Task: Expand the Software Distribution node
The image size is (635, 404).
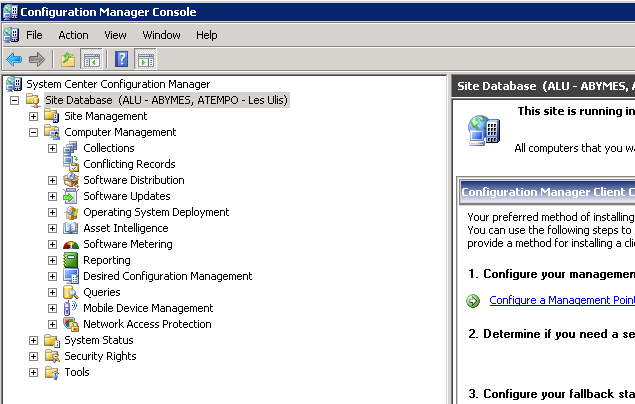Action: [52, 180]
